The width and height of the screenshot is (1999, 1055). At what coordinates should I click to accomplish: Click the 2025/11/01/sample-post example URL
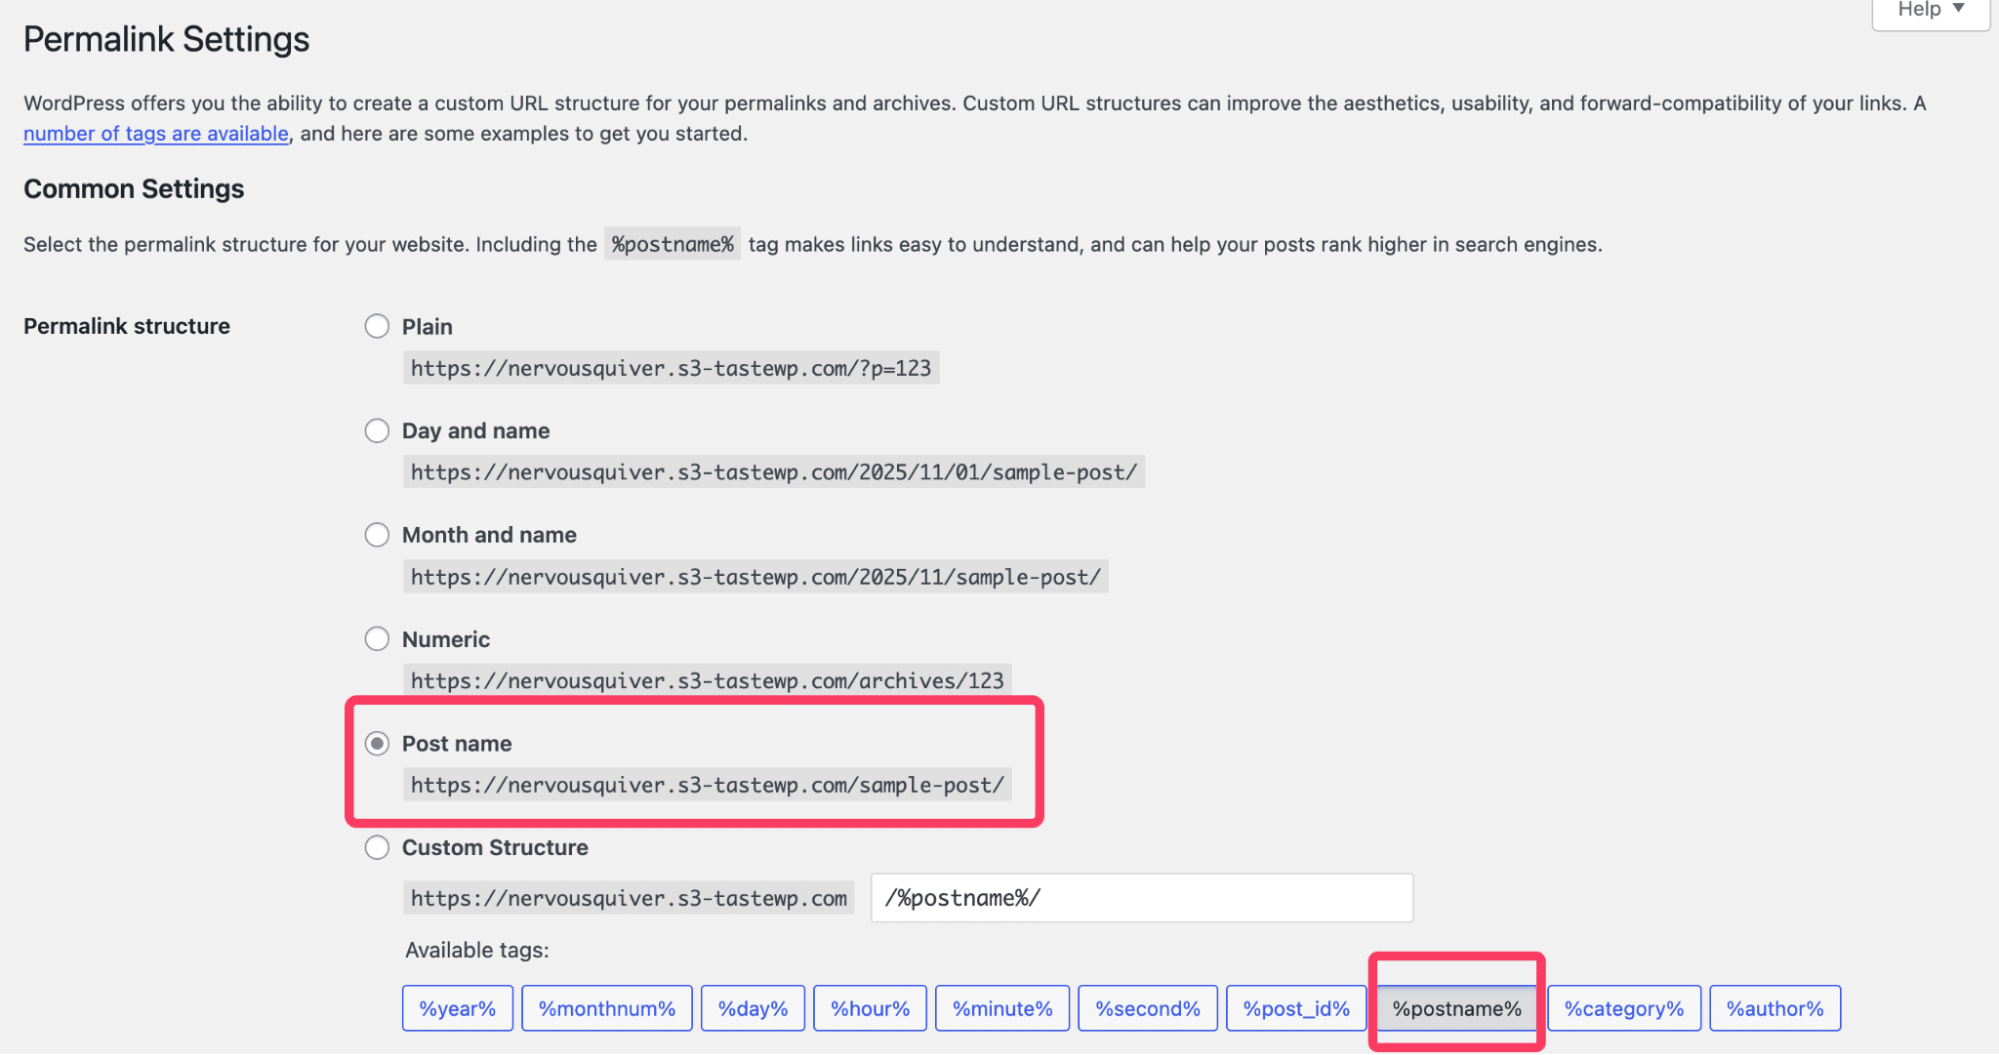point(774,472)
